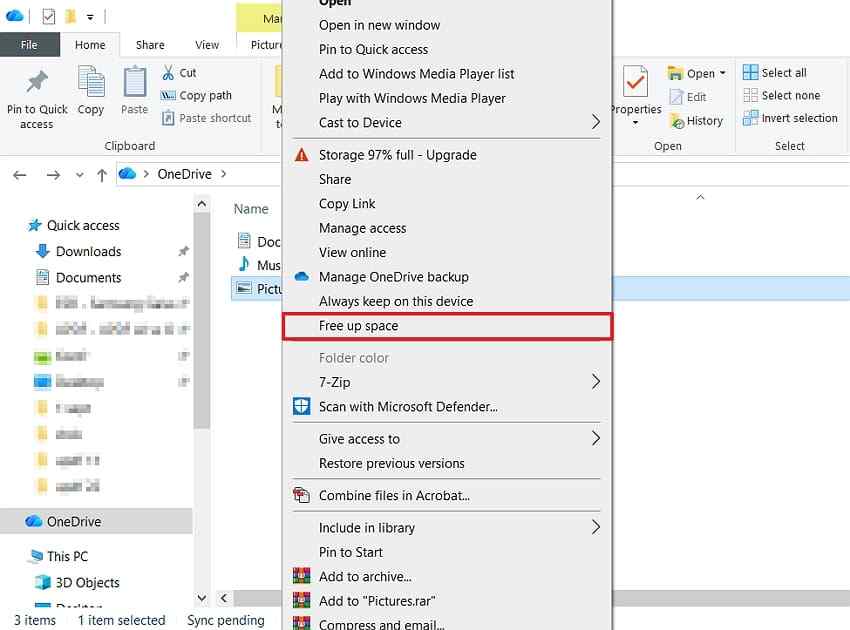Click Select all in the ribbon
Screen dimensions: 850x630
point(775,73)
